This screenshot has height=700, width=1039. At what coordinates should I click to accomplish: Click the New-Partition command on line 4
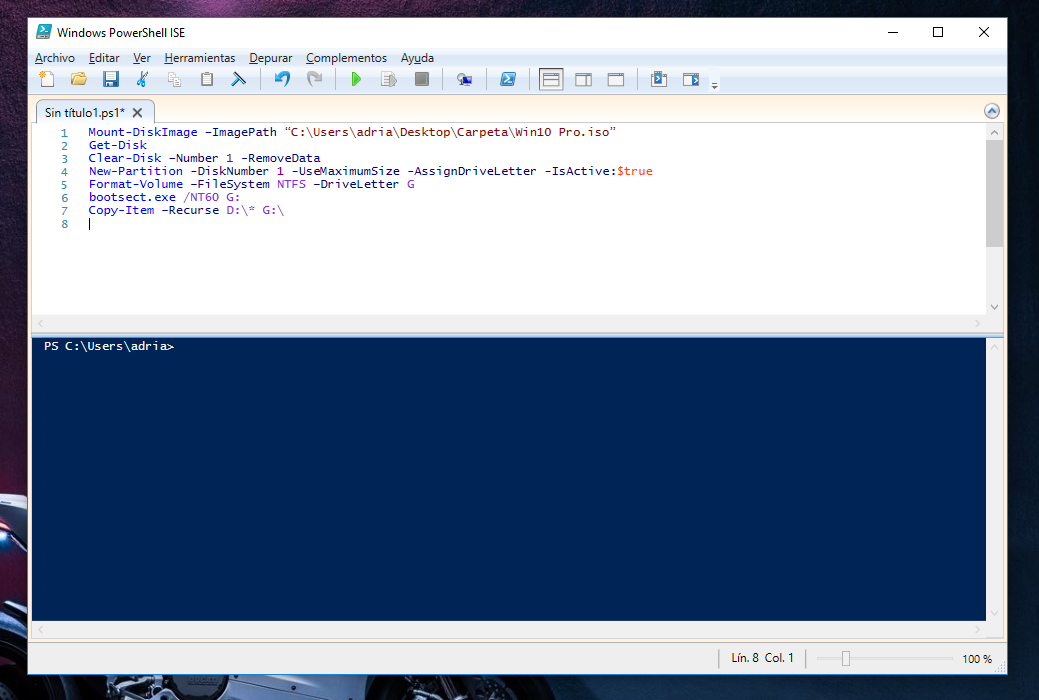(x=136, y=171)
